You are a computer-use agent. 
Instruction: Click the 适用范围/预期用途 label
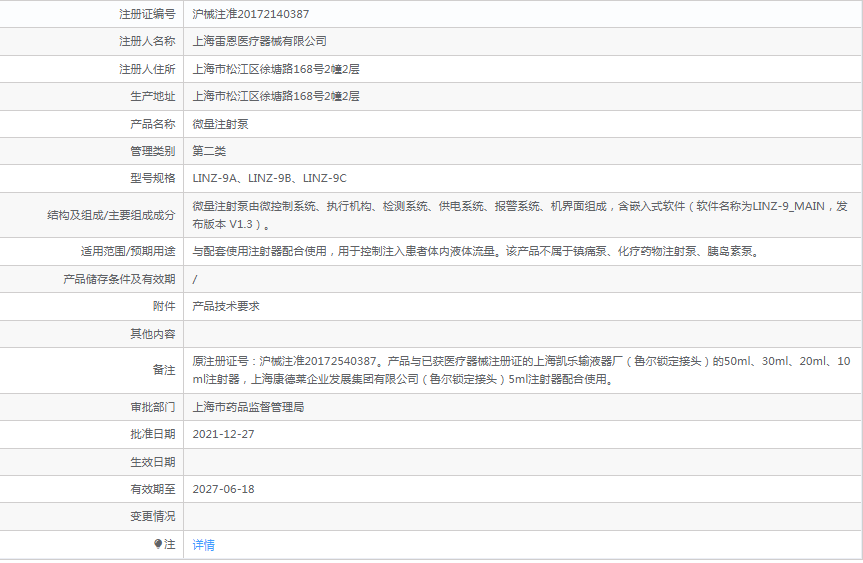click(x=128, y=252)
